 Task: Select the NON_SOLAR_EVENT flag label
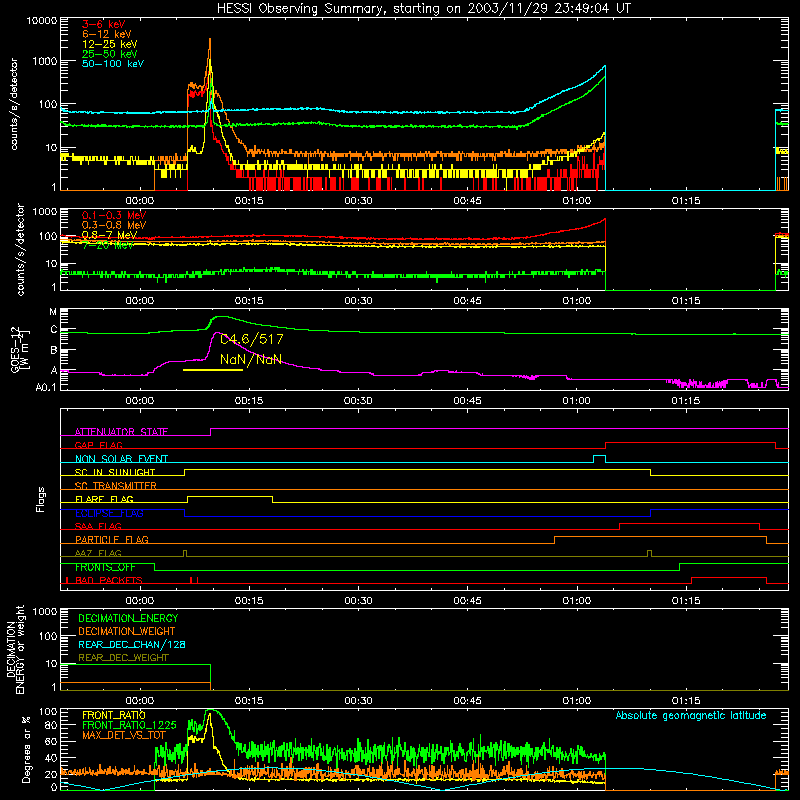pyautogui.click(x=121, y=459)
